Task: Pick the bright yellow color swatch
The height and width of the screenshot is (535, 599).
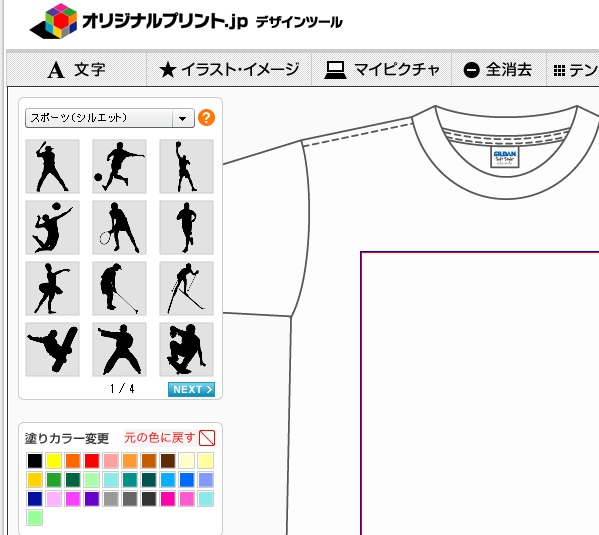Action: point(54,461)
